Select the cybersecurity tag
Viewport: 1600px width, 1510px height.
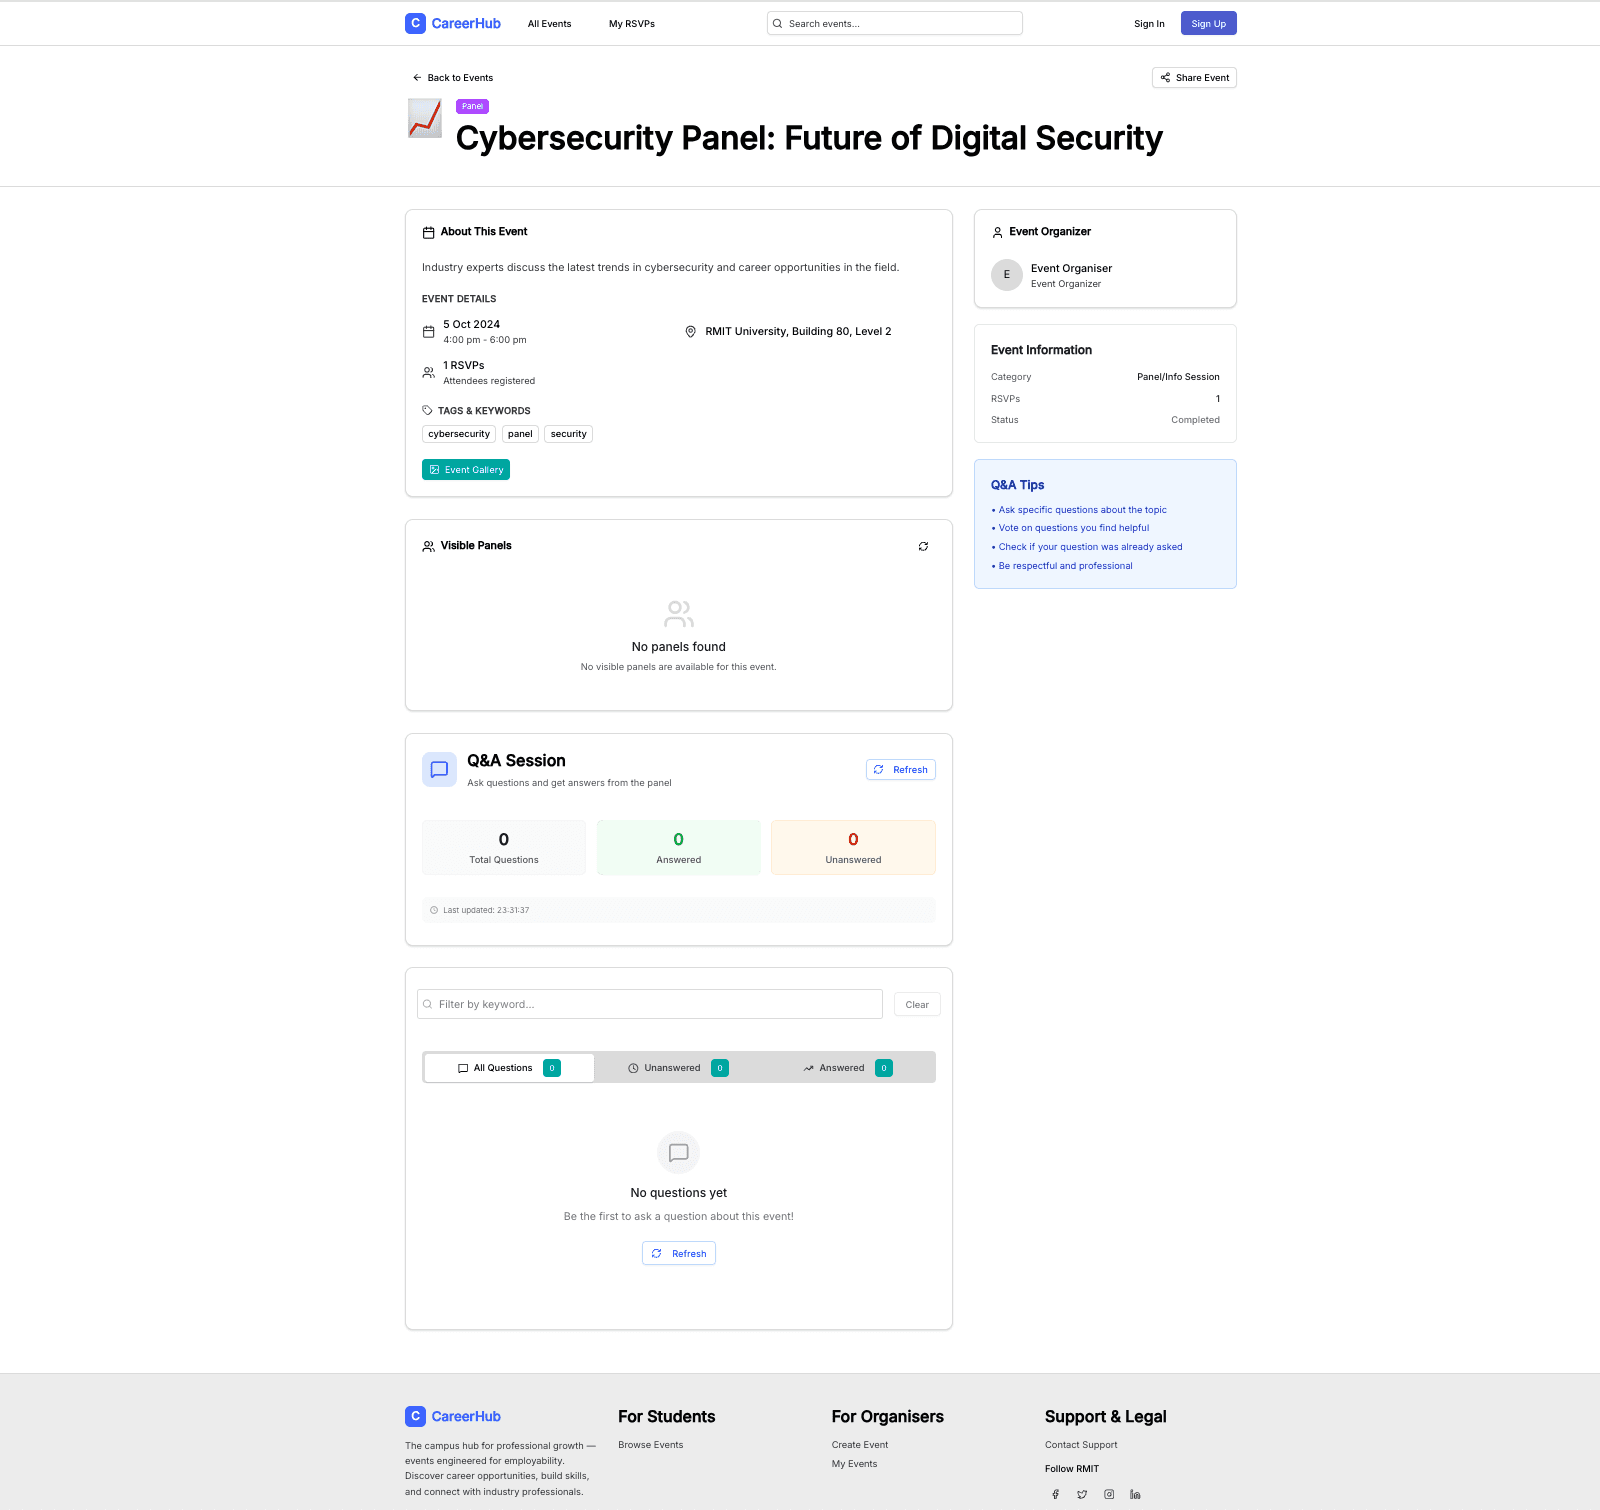point(458,433)
